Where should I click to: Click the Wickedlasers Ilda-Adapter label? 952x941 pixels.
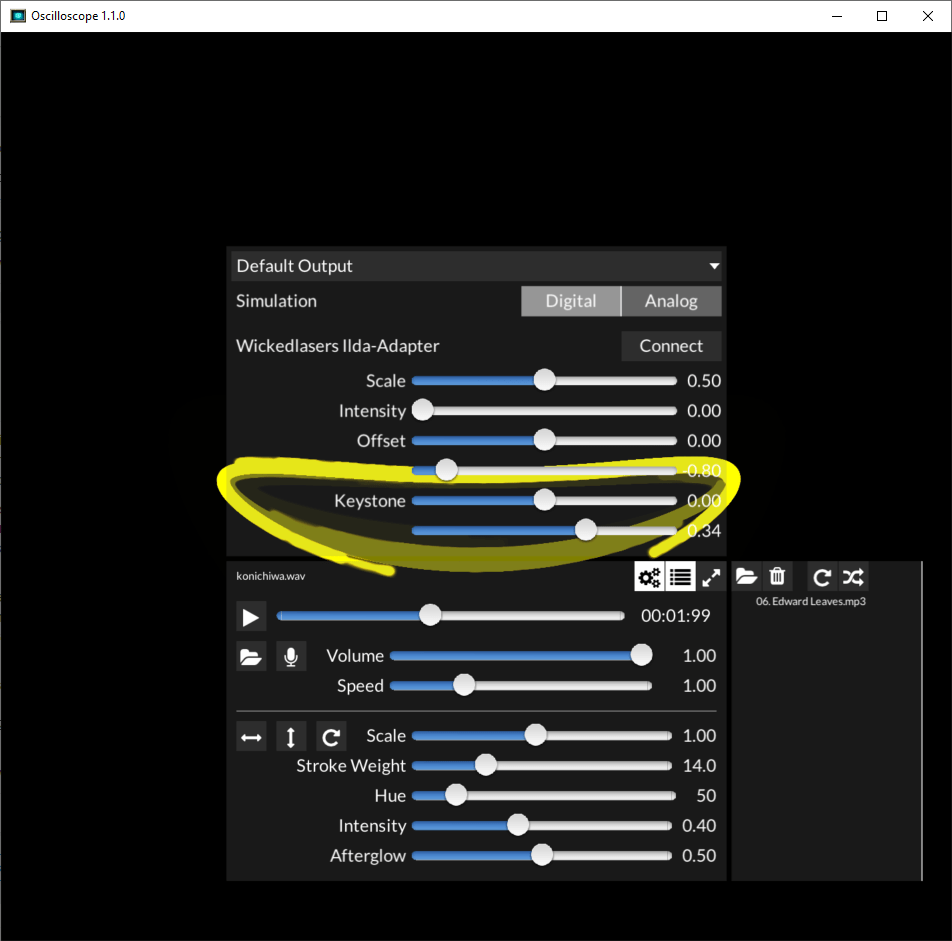338,346
